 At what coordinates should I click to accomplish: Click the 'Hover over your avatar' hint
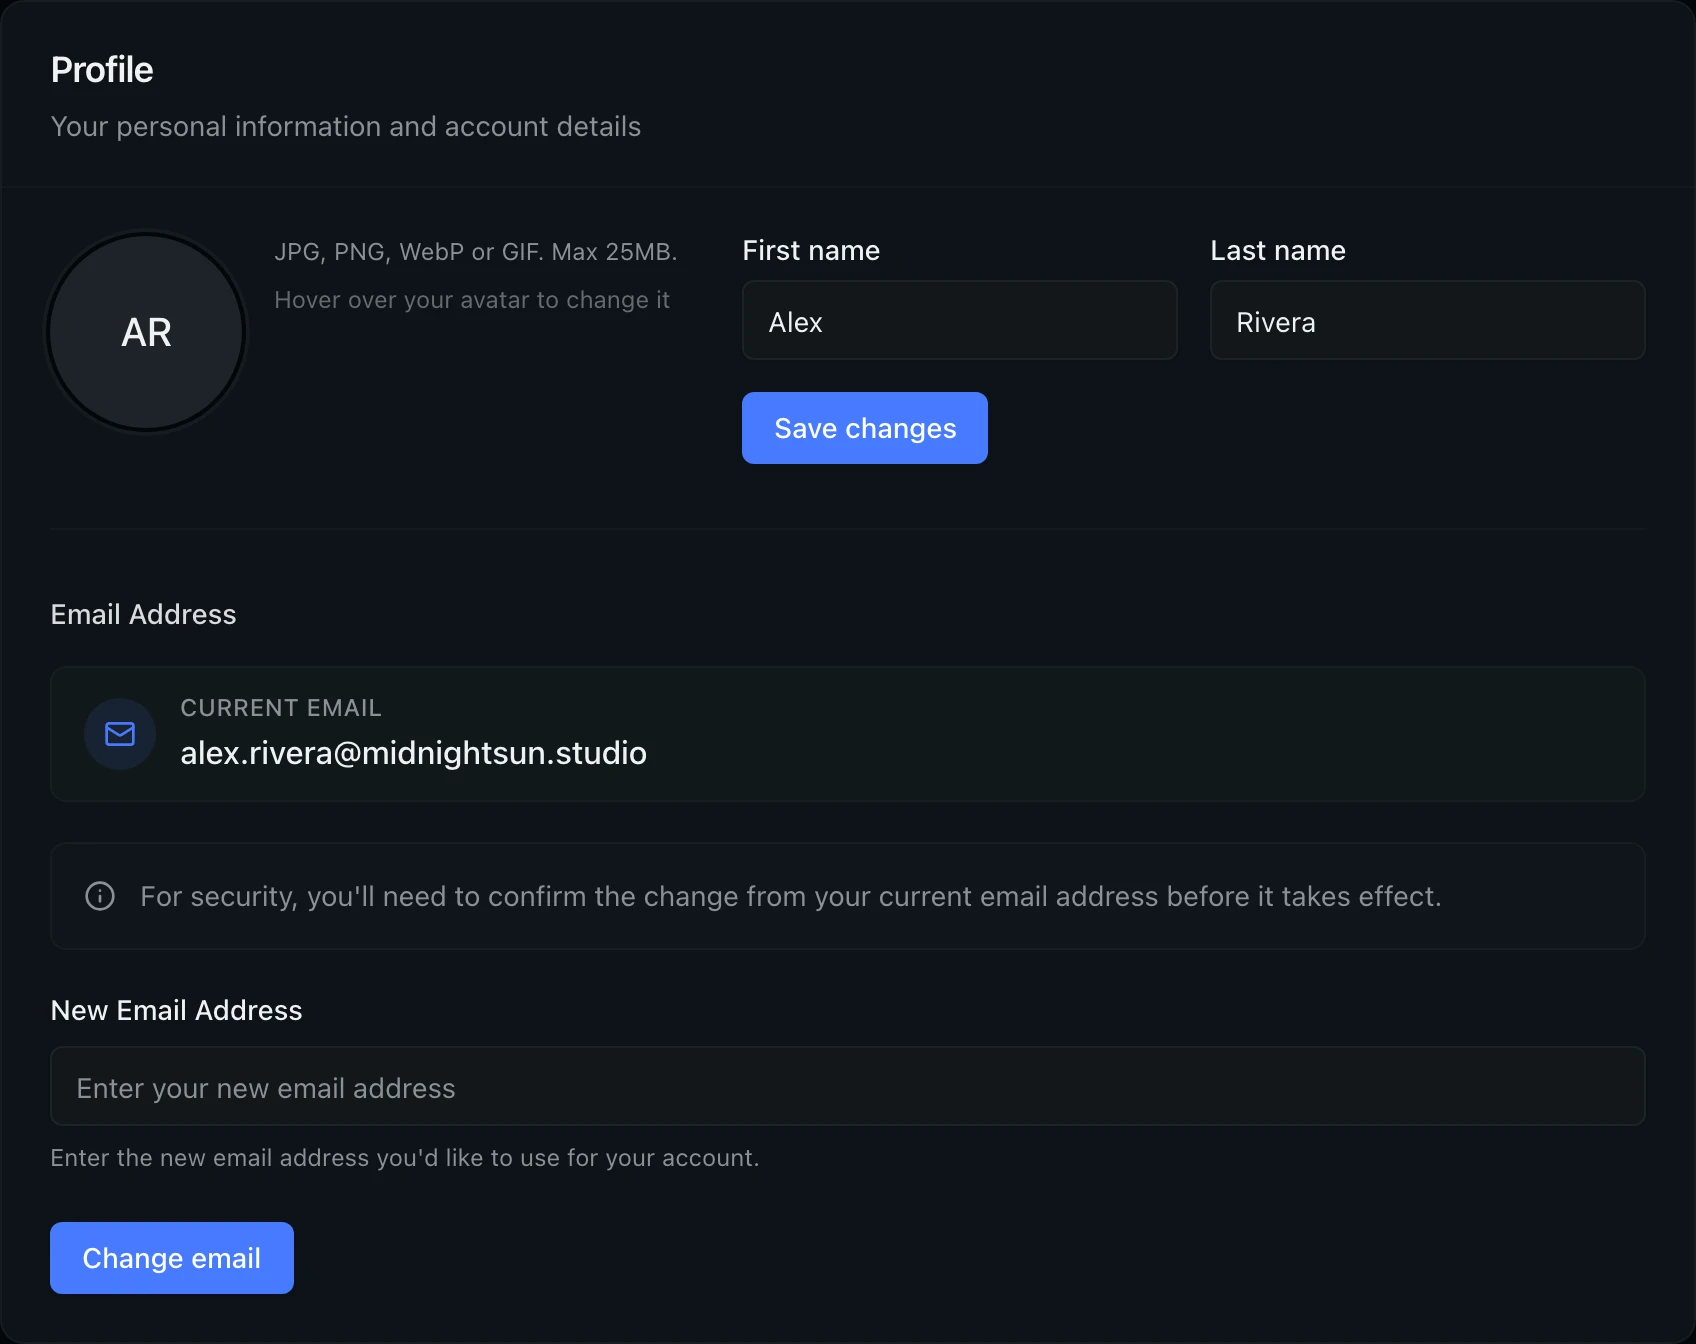click(472, 301)
